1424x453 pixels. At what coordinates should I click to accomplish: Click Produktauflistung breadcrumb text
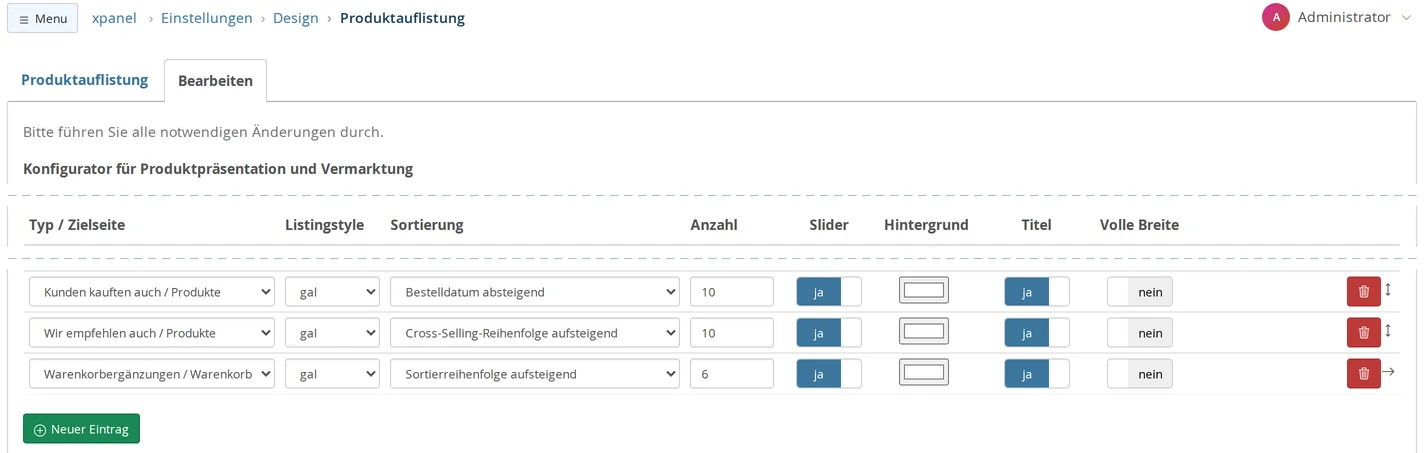pos(402,18)
